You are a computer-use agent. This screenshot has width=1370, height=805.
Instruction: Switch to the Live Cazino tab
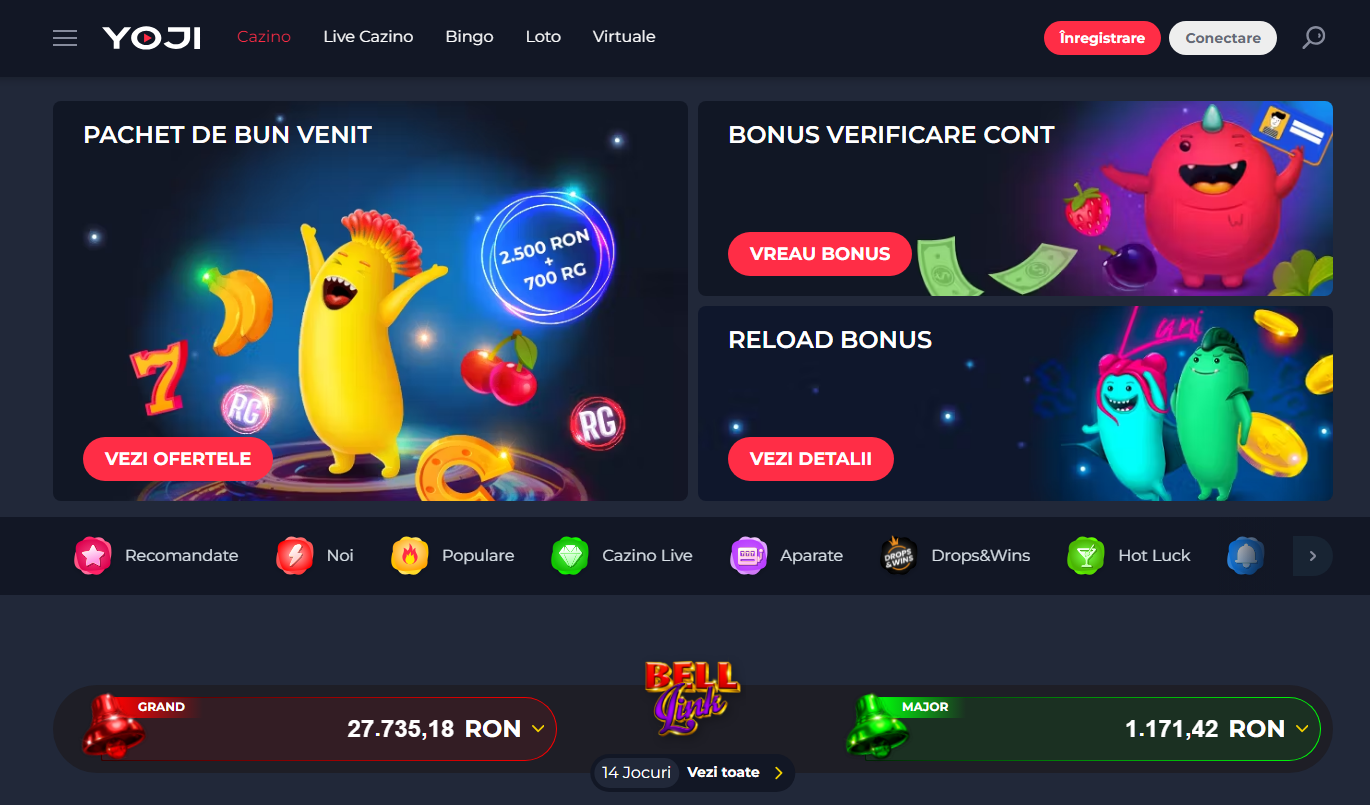368,37
